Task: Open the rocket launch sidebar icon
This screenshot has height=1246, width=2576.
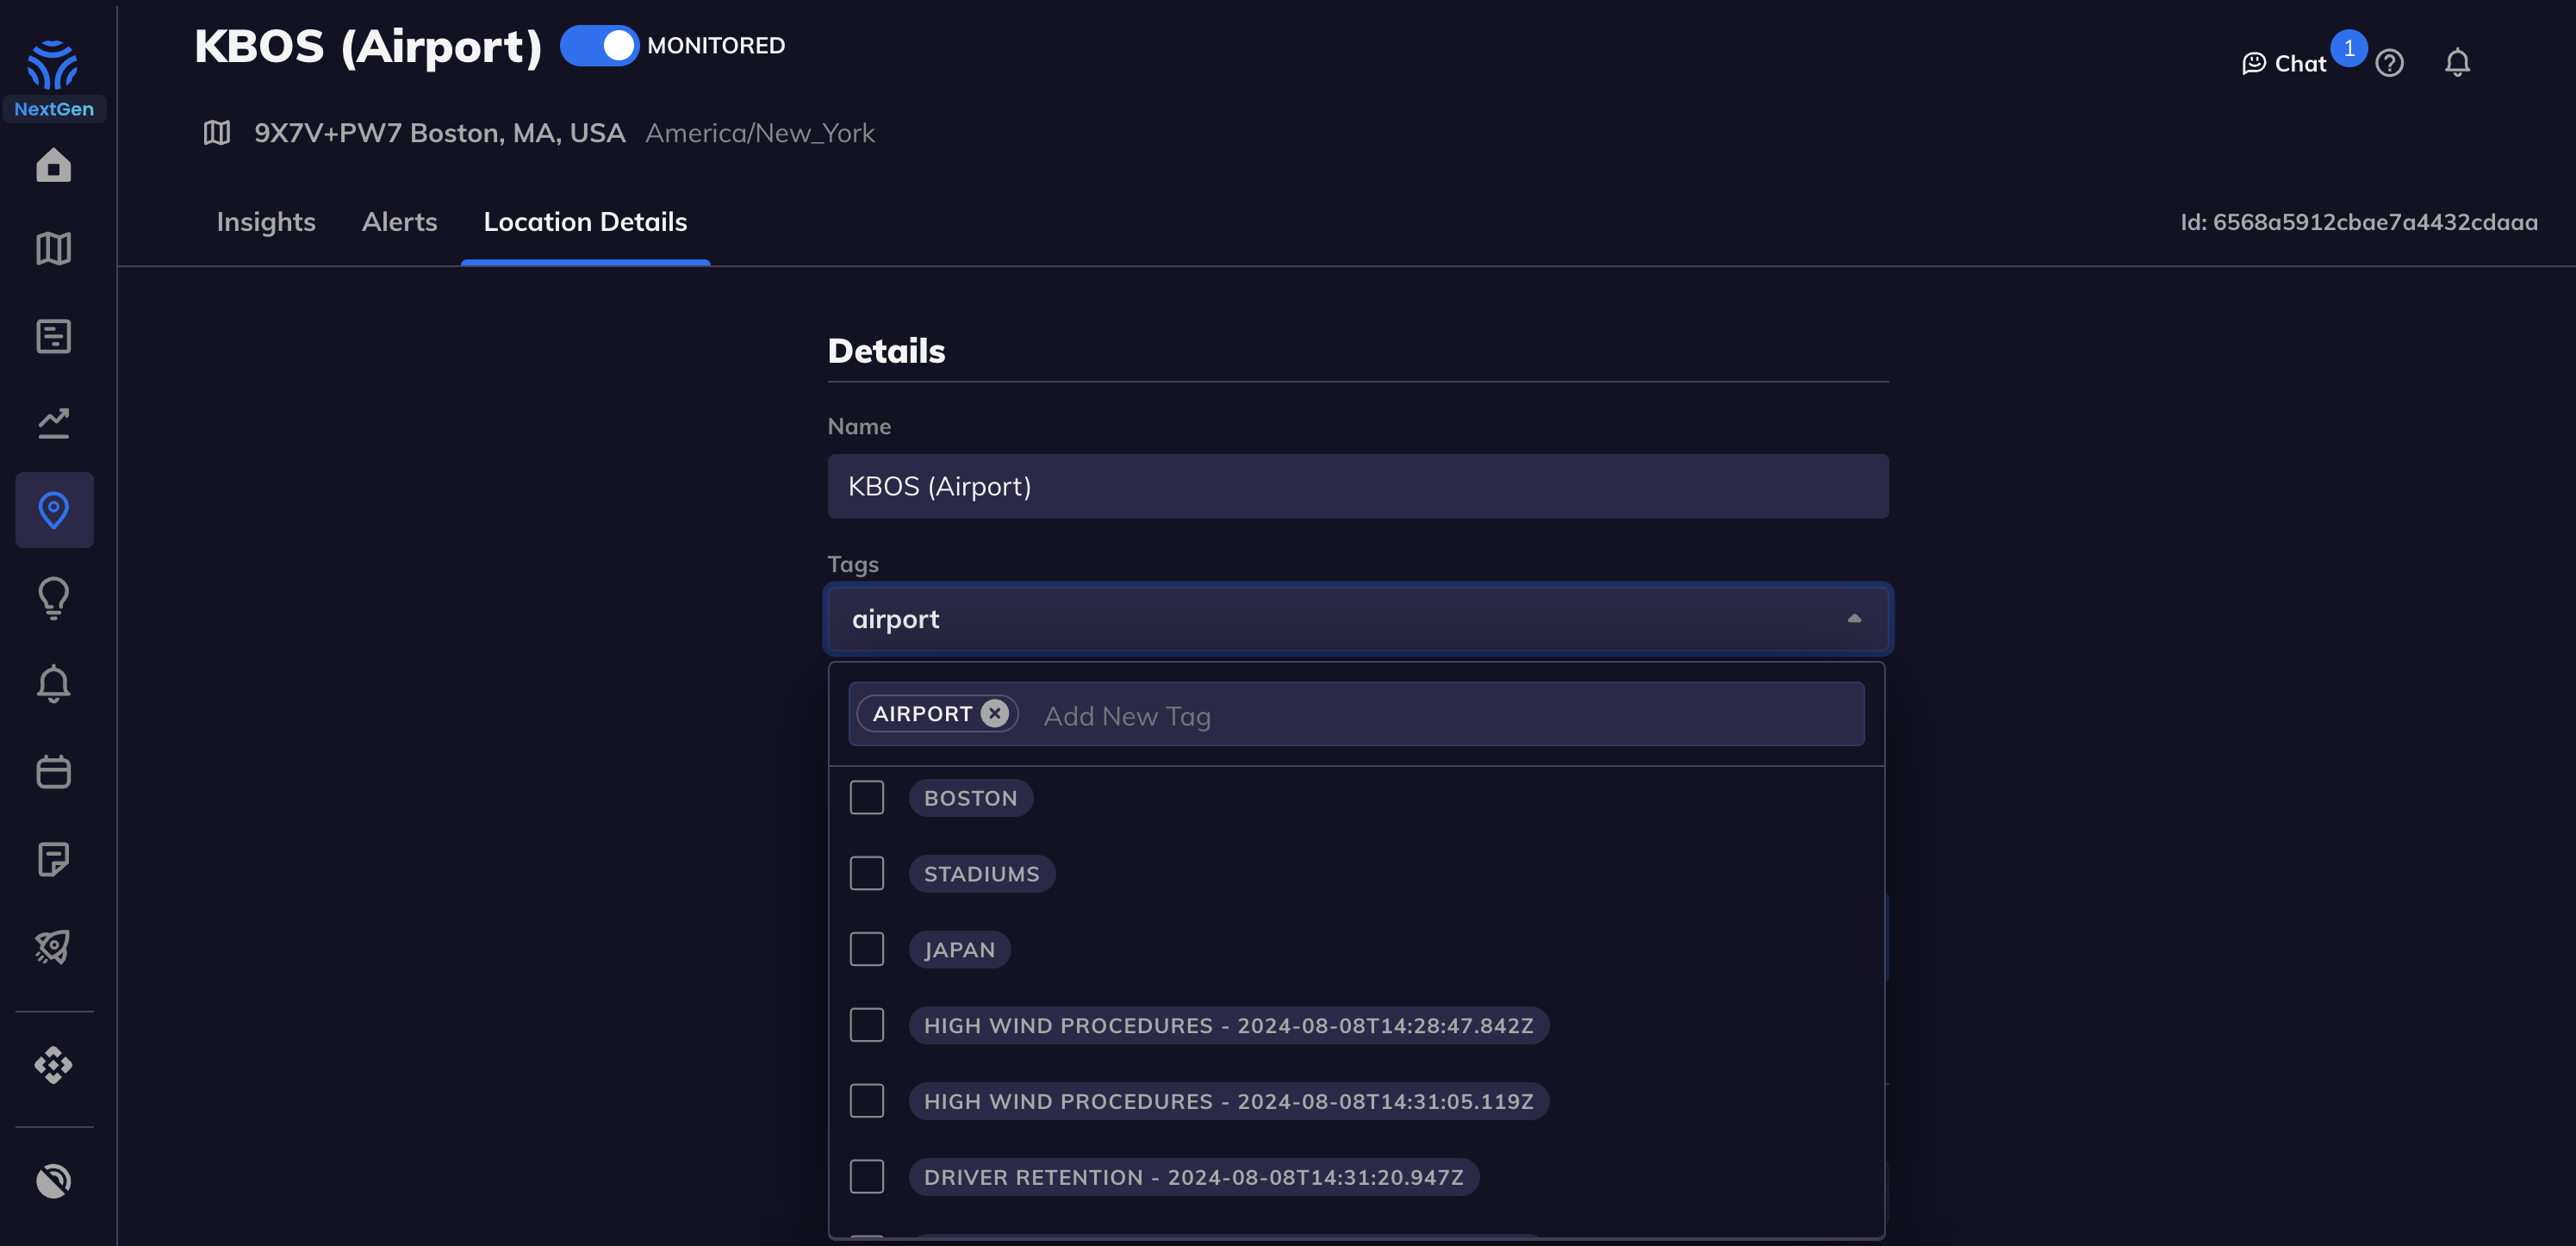Action: (53, 947)
